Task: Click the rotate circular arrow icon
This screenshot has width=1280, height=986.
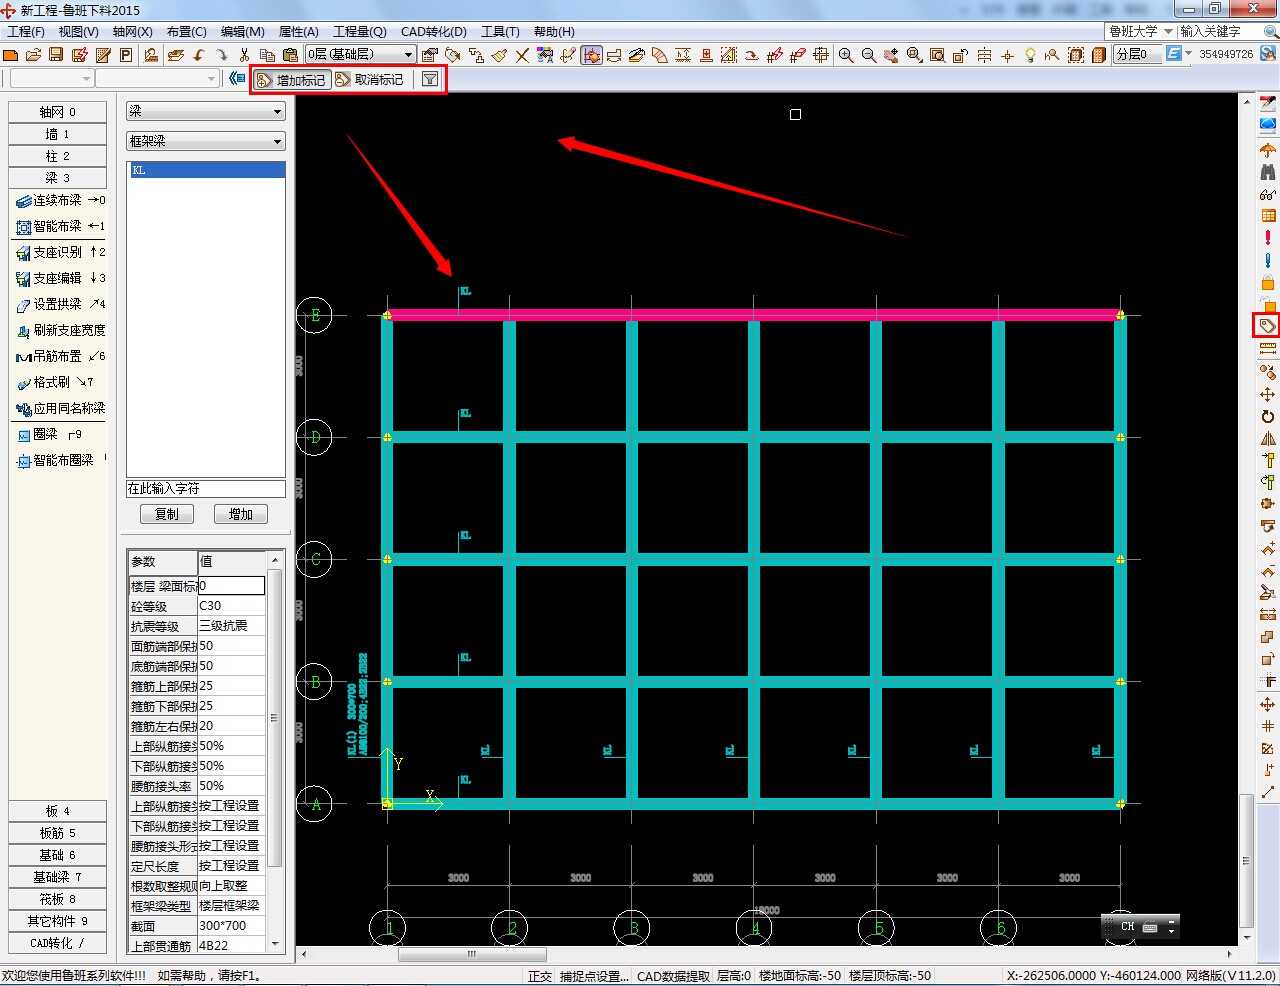Action: click(1268, 416)
